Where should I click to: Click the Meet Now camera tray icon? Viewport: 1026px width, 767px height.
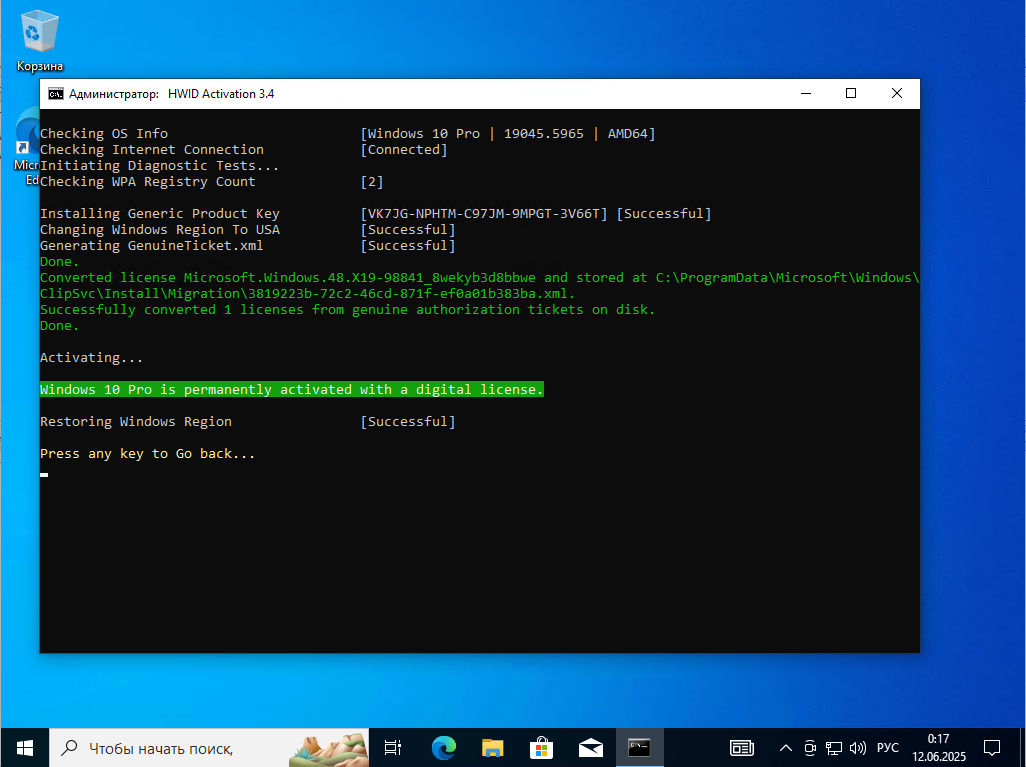tap(810, 748)
